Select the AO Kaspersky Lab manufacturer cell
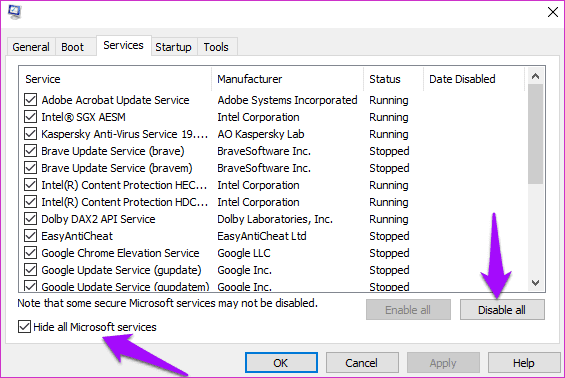The image size is (565, 378). (261, 134)
